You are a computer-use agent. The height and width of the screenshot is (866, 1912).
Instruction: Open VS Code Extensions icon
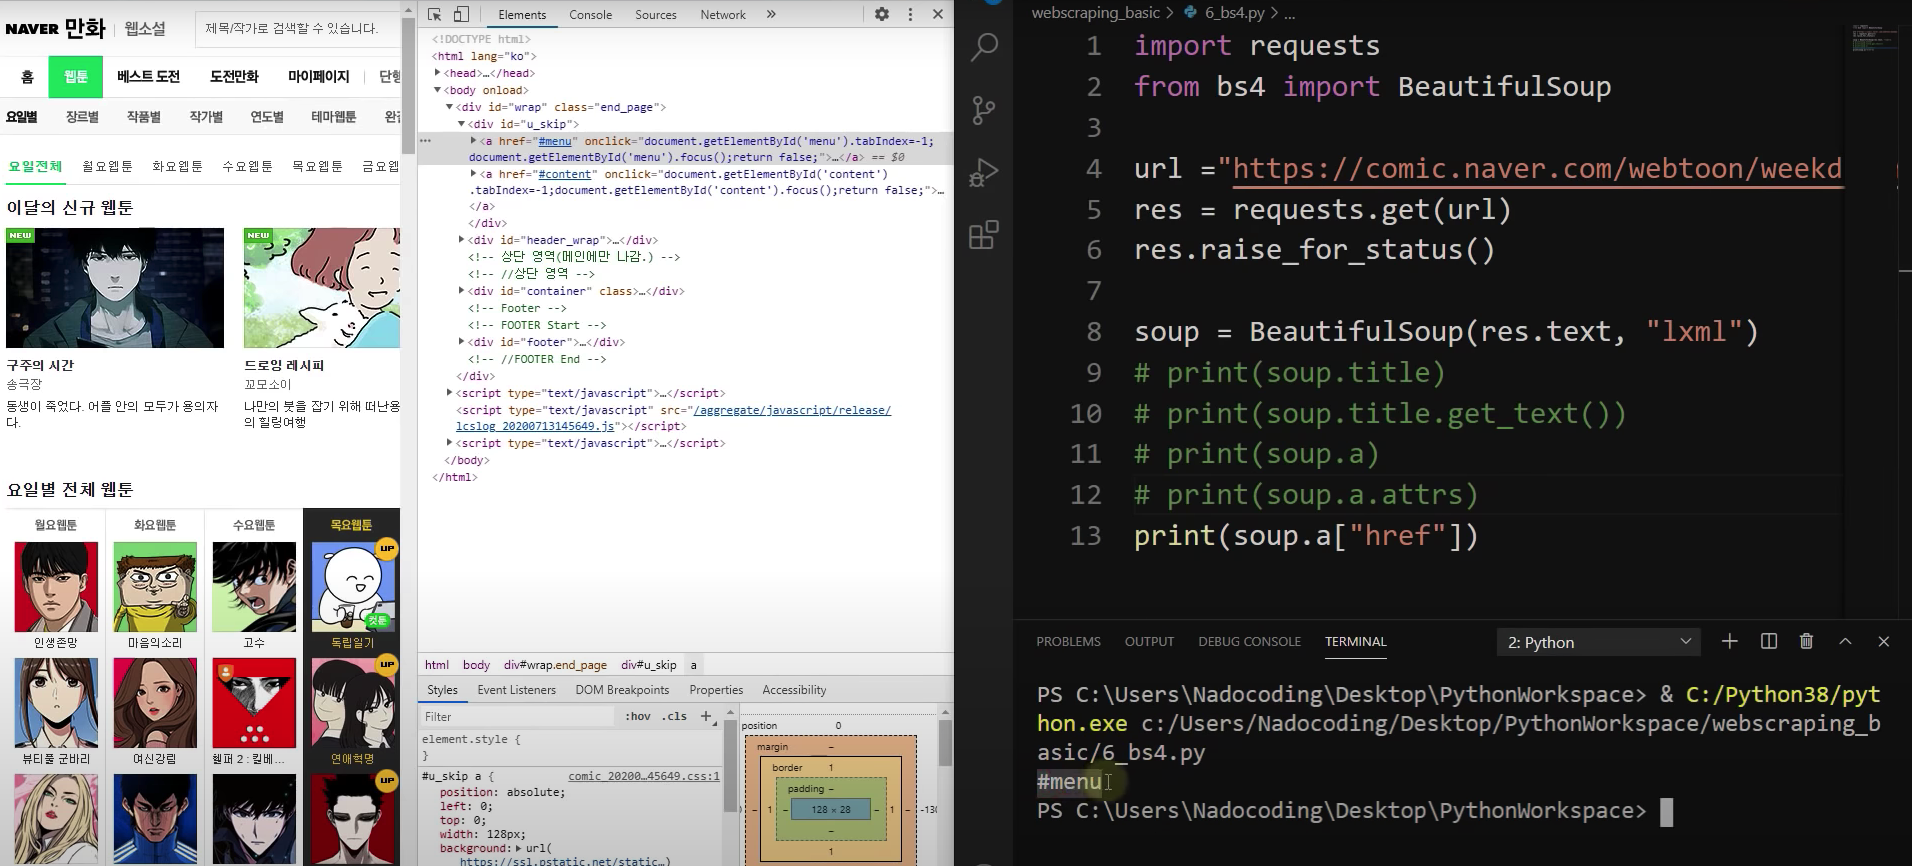pyautogui.click(x=984, y=235)
